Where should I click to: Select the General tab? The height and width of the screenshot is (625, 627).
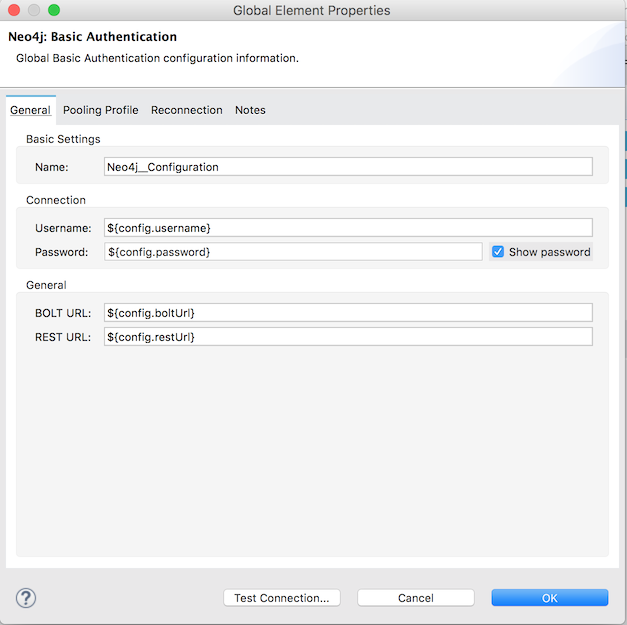pos(30,110)
